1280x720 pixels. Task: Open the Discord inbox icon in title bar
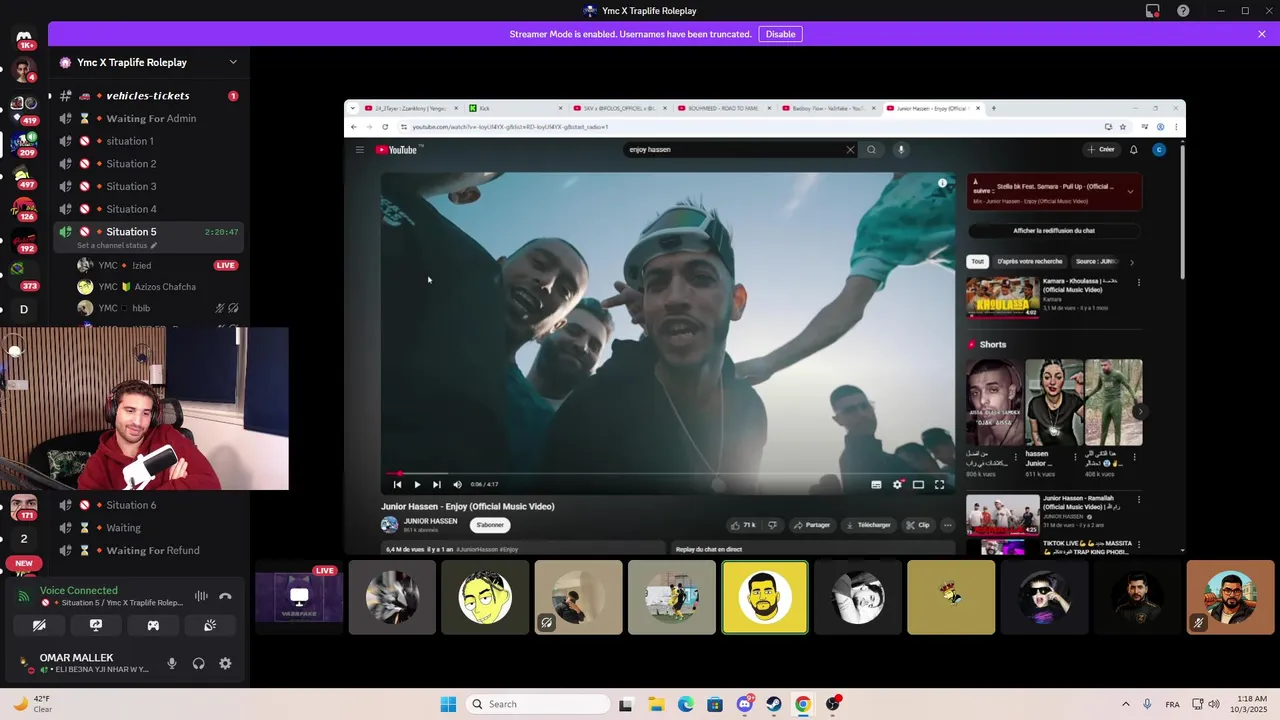(1153, 11)
